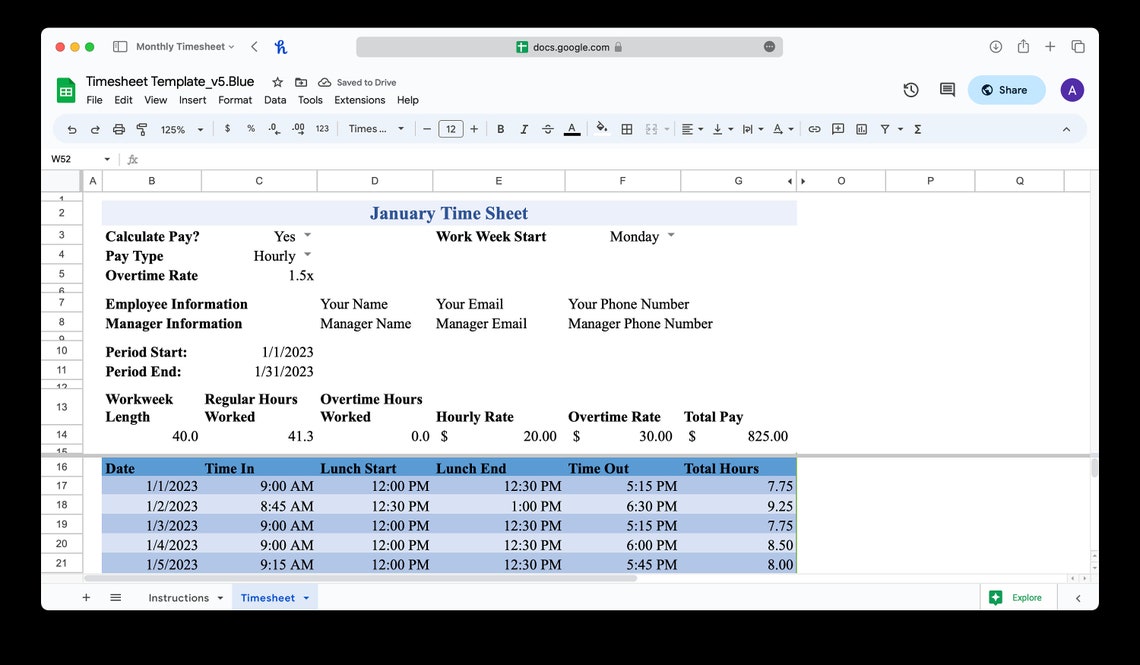Click the borders icon in the toolbar

coord(627,129)
